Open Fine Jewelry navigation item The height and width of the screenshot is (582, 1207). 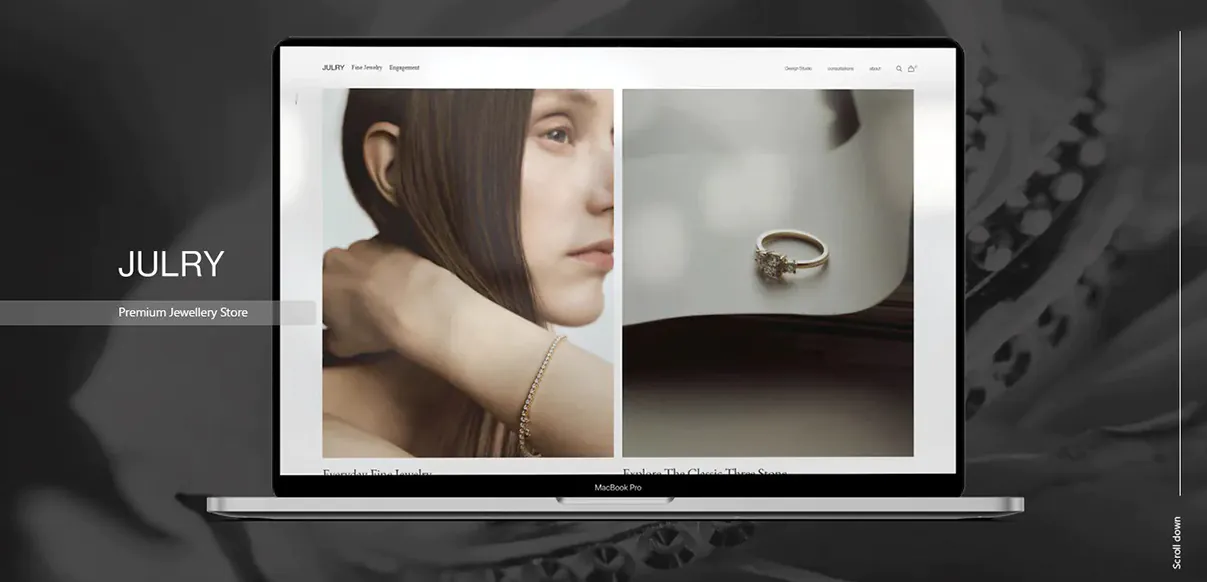(366, 68)
